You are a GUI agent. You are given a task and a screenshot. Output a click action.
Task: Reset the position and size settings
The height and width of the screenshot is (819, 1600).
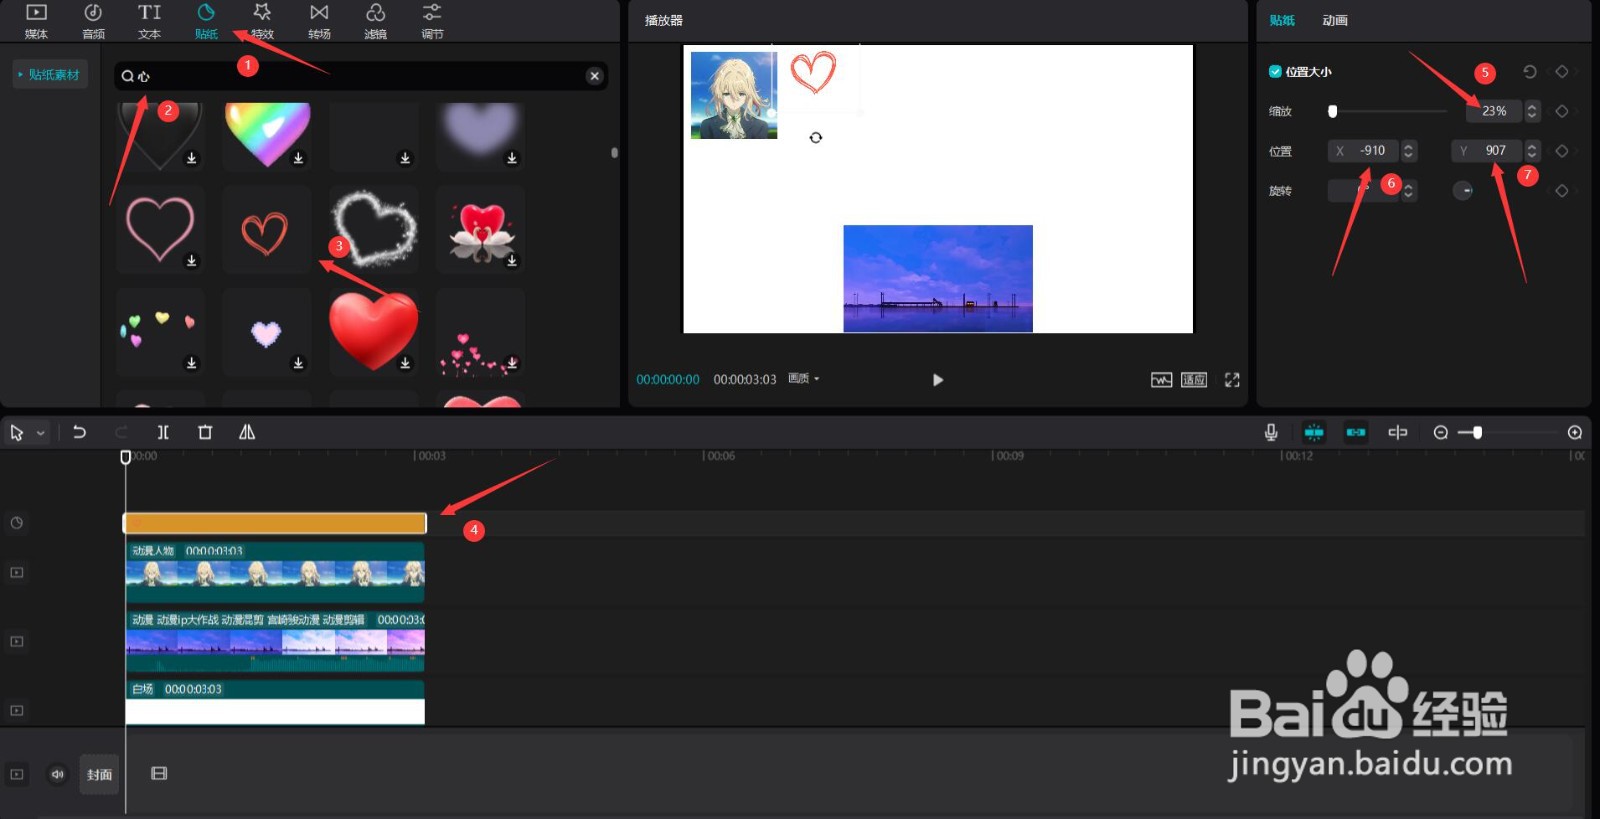1530,72
